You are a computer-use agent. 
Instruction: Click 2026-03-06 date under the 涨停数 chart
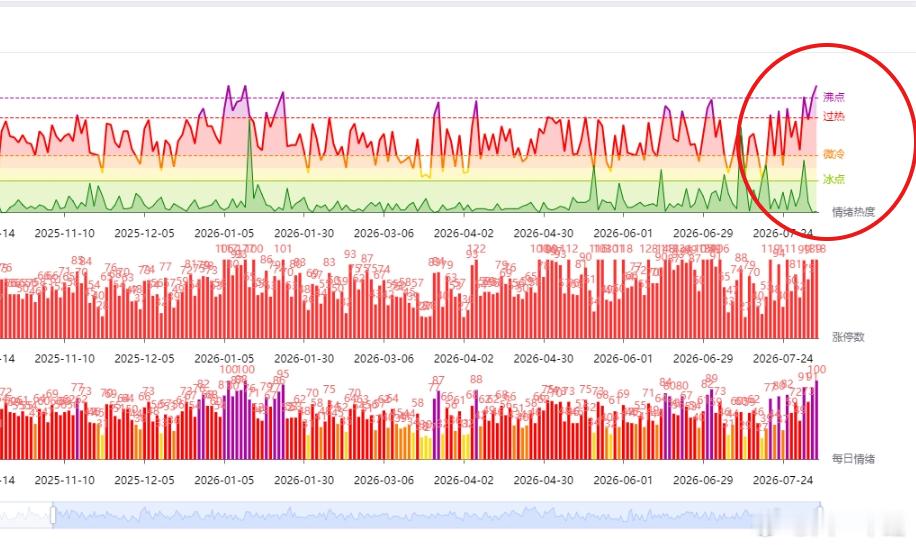[384, 359]
